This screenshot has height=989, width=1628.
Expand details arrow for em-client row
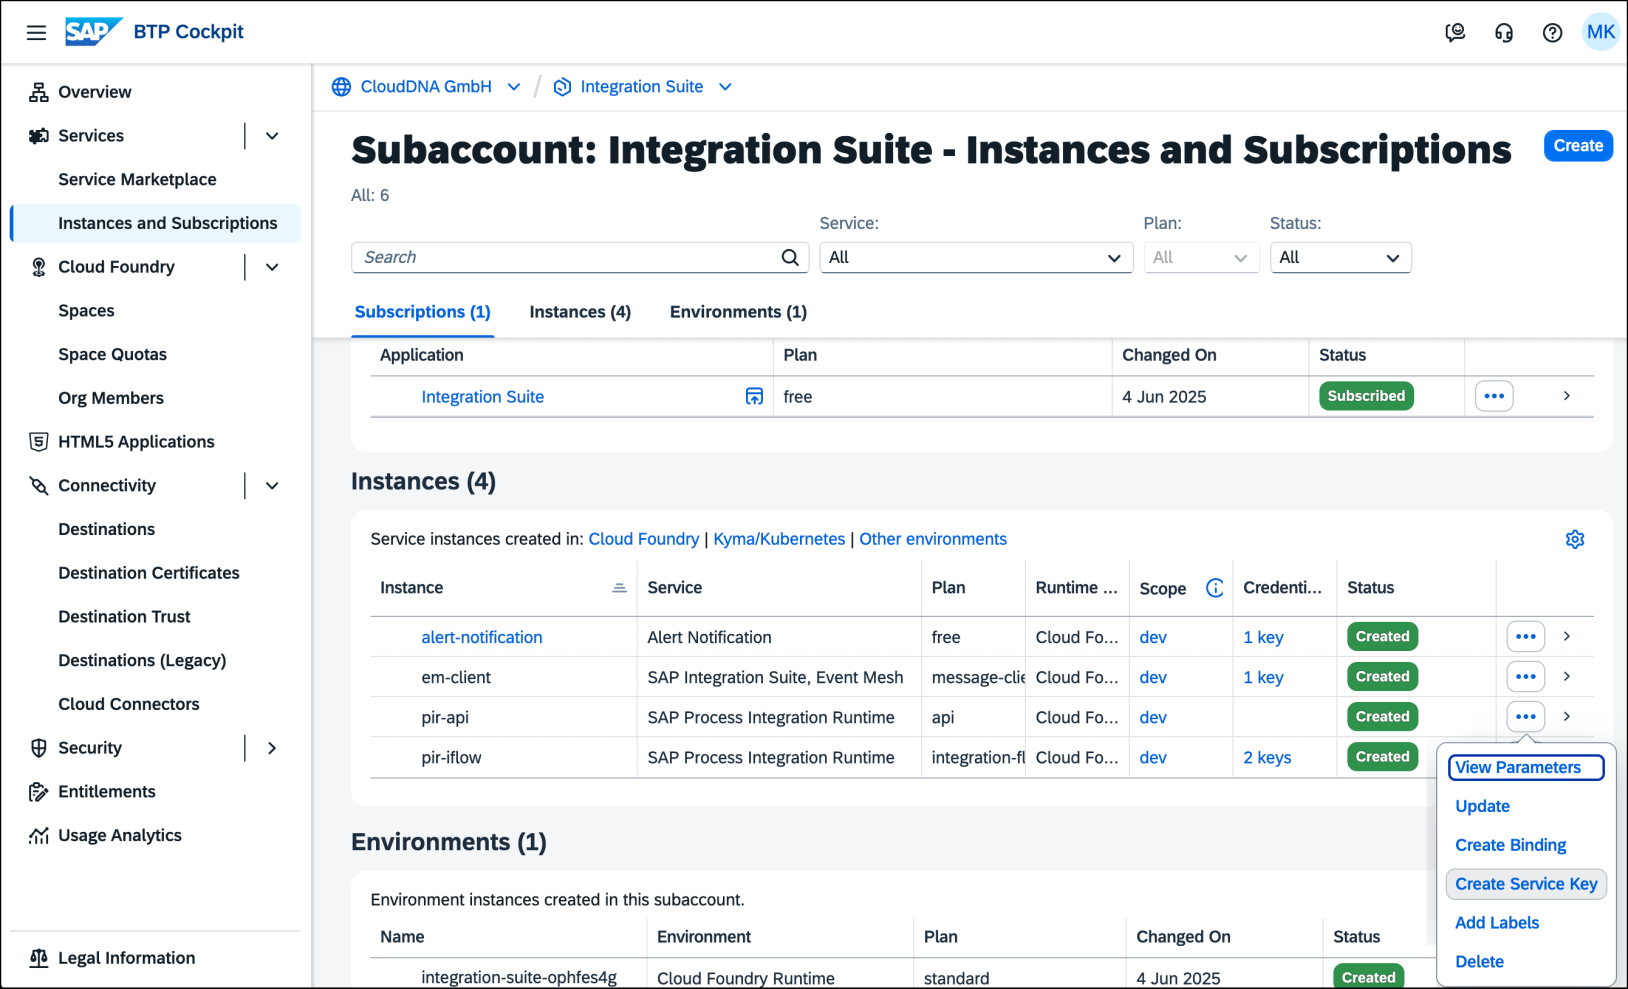(1567, 676)
